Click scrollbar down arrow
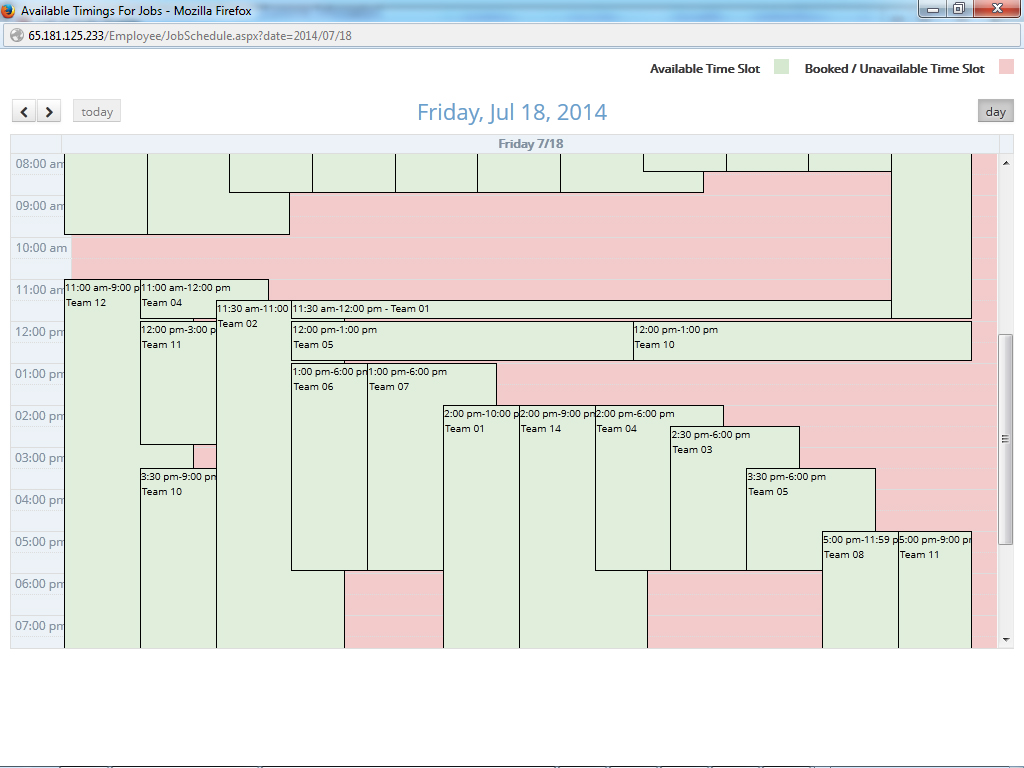 point(1006,640)
